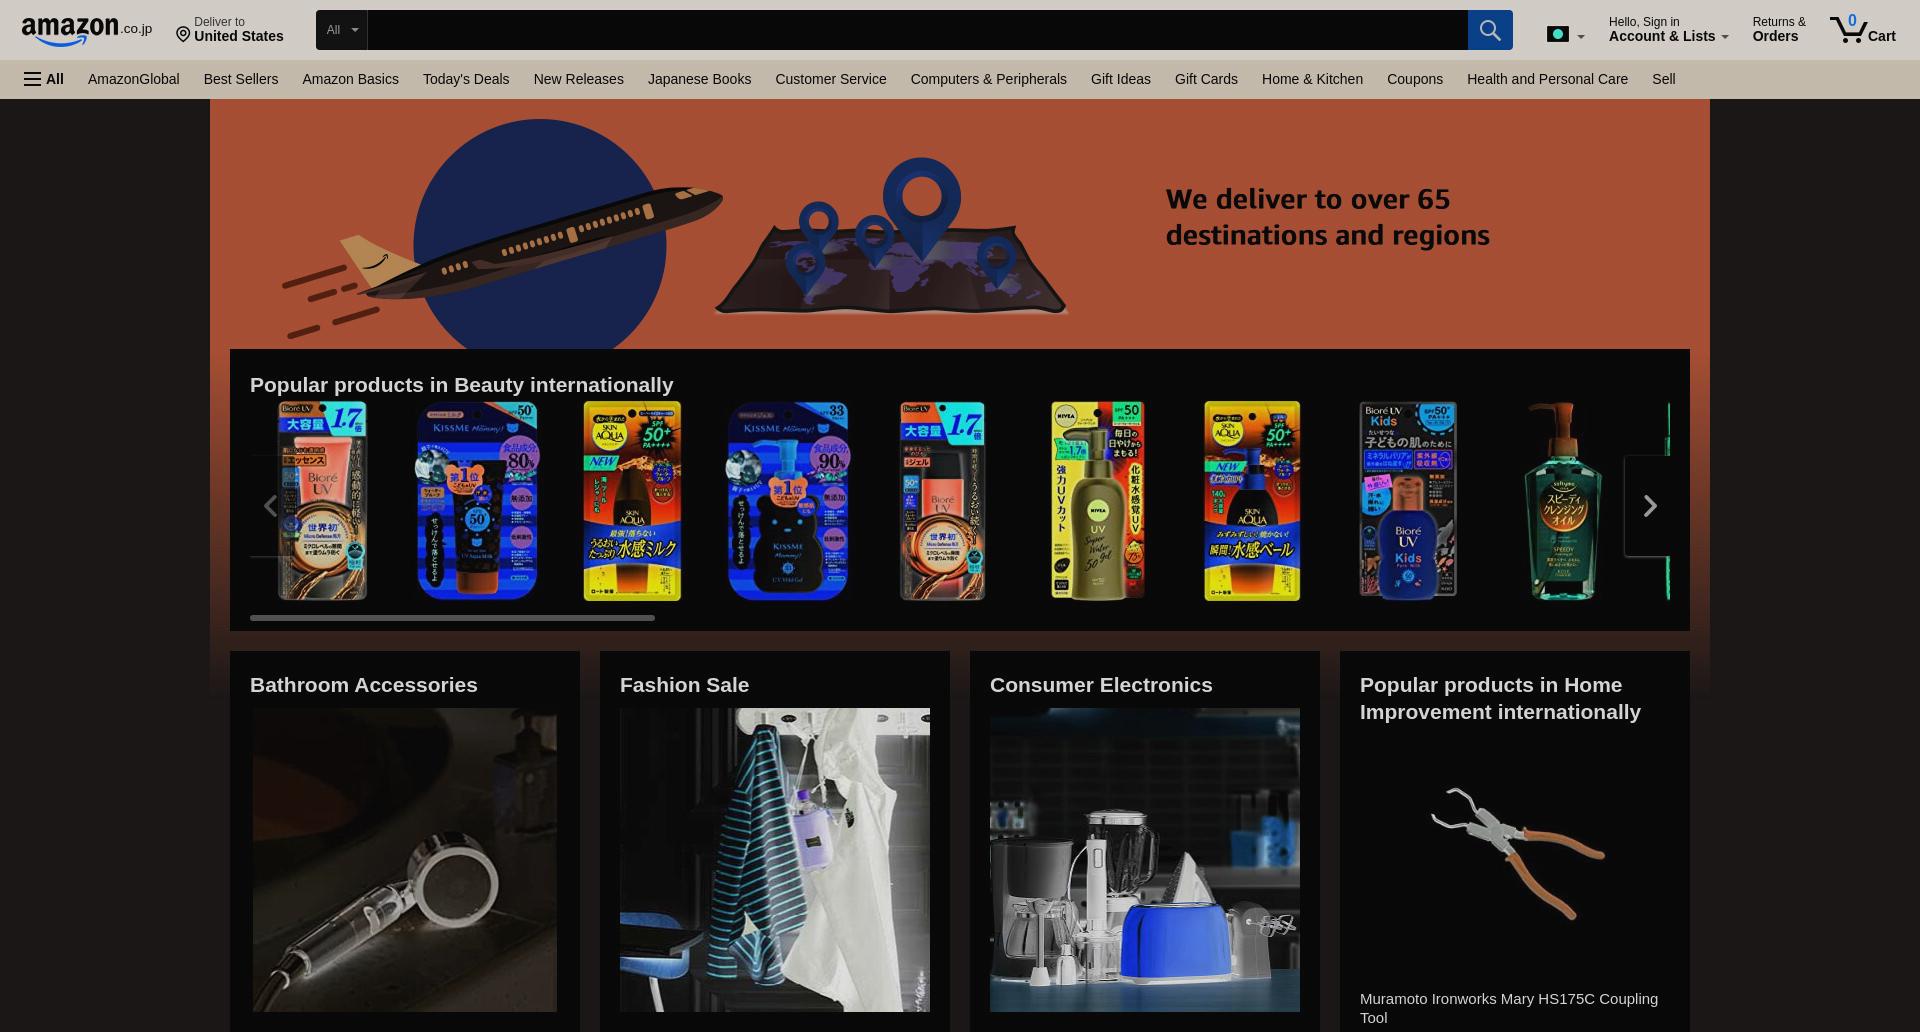
Task: Click Popular products in Beauty internationally heading
Action: [461, 385]
